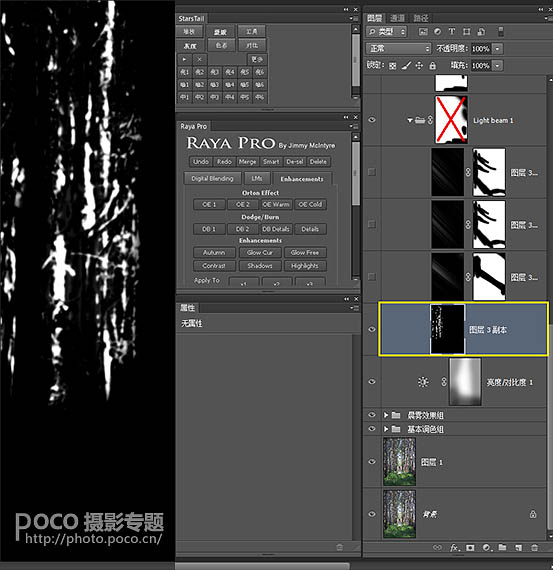Switch to the Digital Blending tab
553x570 pixels.
(x=212, y=178)
